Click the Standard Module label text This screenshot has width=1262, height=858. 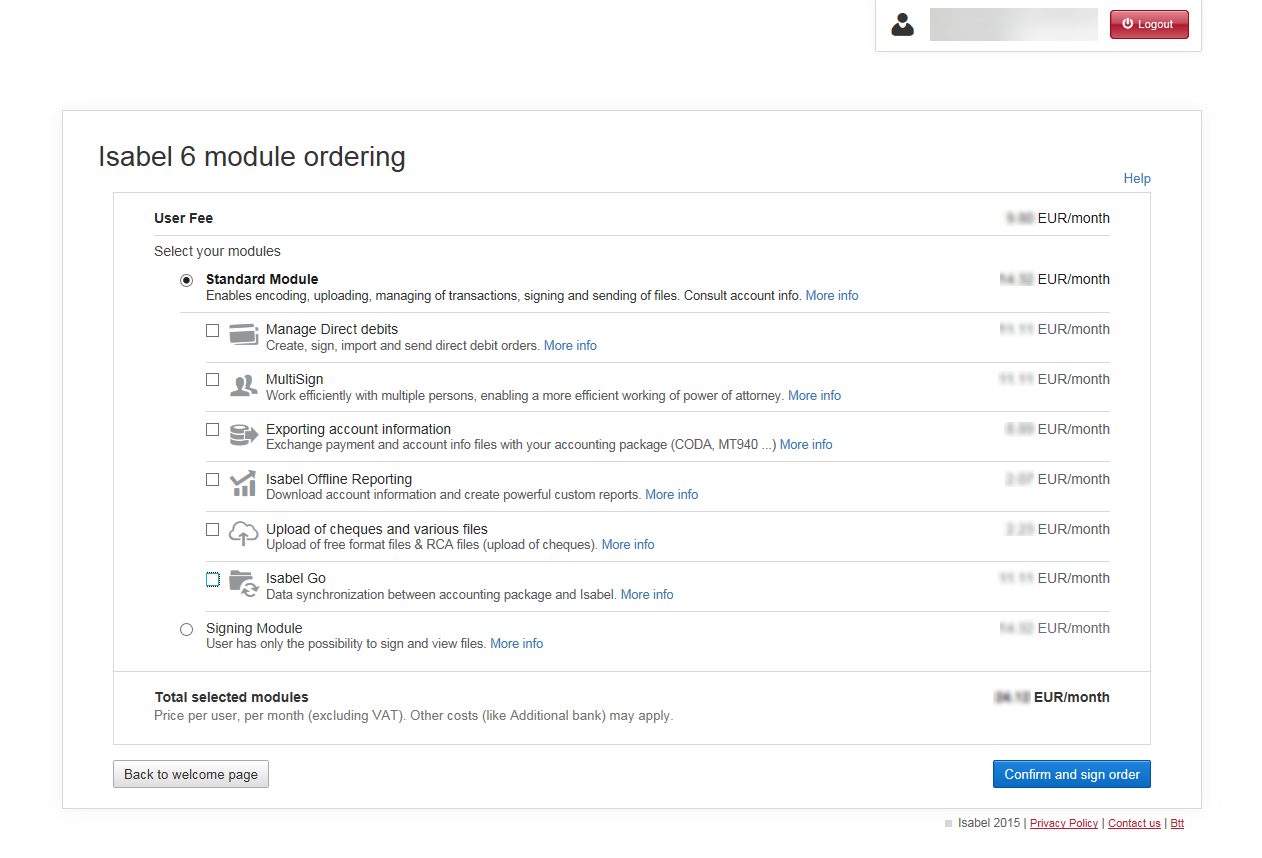coord(262,279)
